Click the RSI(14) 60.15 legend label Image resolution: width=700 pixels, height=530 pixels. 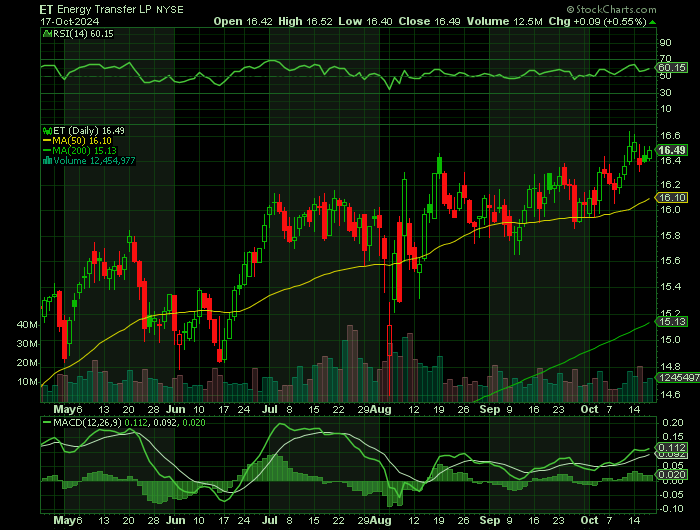coord(83,34)
